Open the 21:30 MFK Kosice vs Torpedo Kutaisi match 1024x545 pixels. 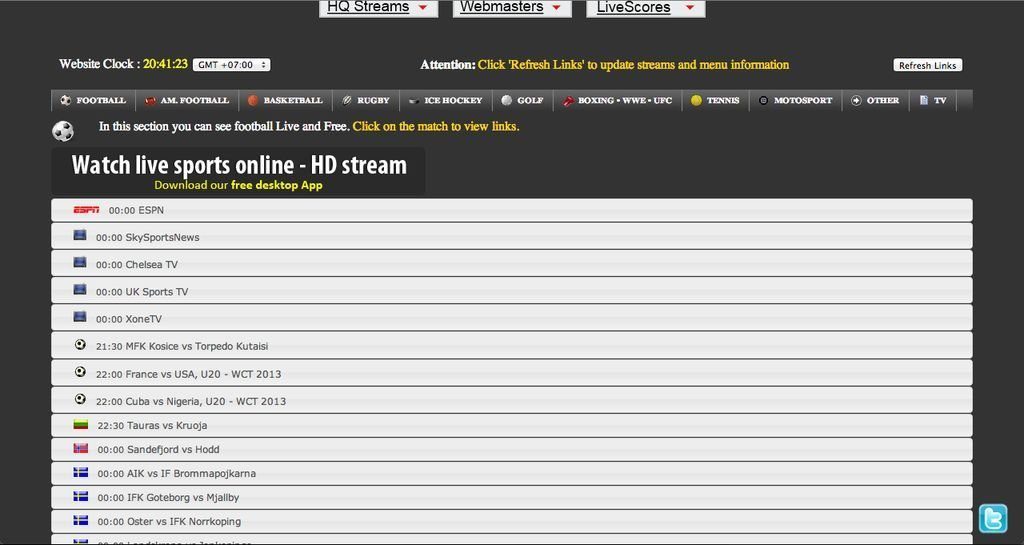click(x=512, y=345)
